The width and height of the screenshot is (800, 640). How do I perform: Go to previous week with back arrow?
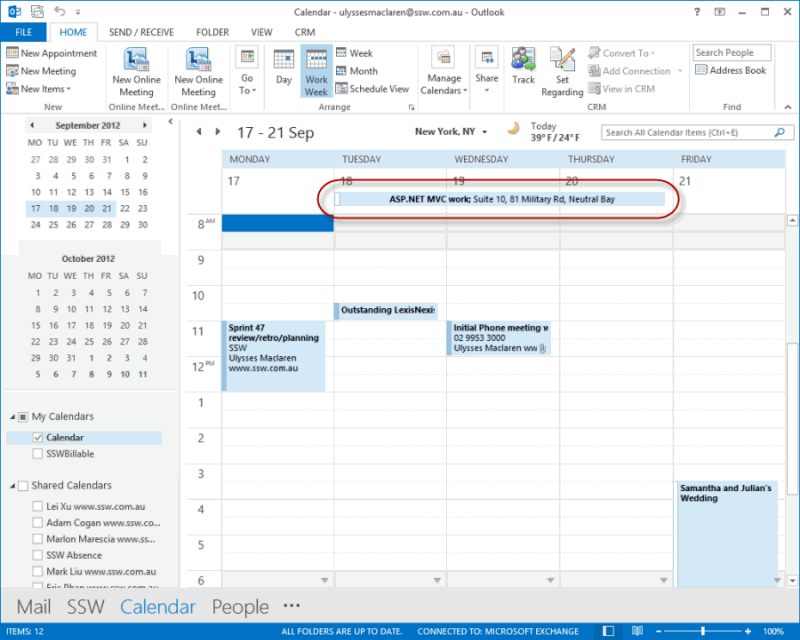point(199,132)
